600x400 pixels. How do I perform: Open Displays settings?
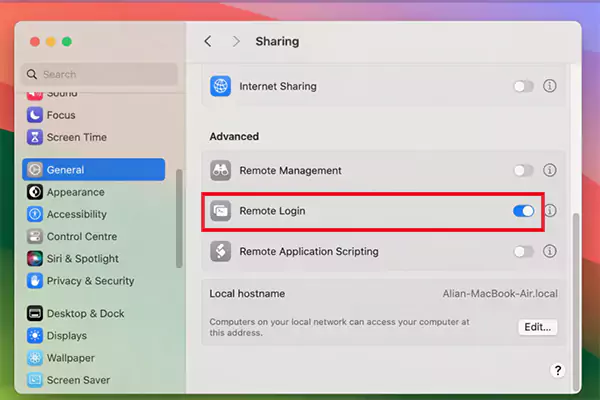click(93, 336)
